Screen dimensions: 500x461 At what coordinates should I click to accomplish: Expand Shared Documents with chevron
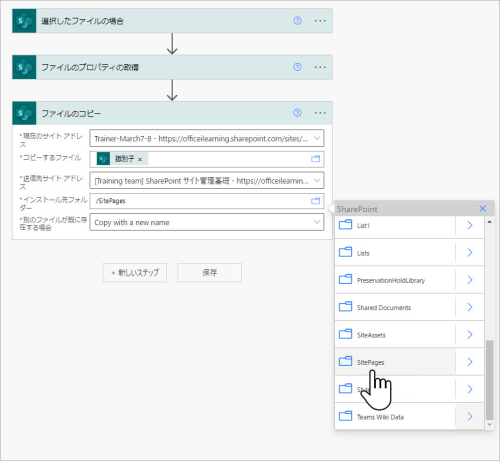click(x=470, y=307)
